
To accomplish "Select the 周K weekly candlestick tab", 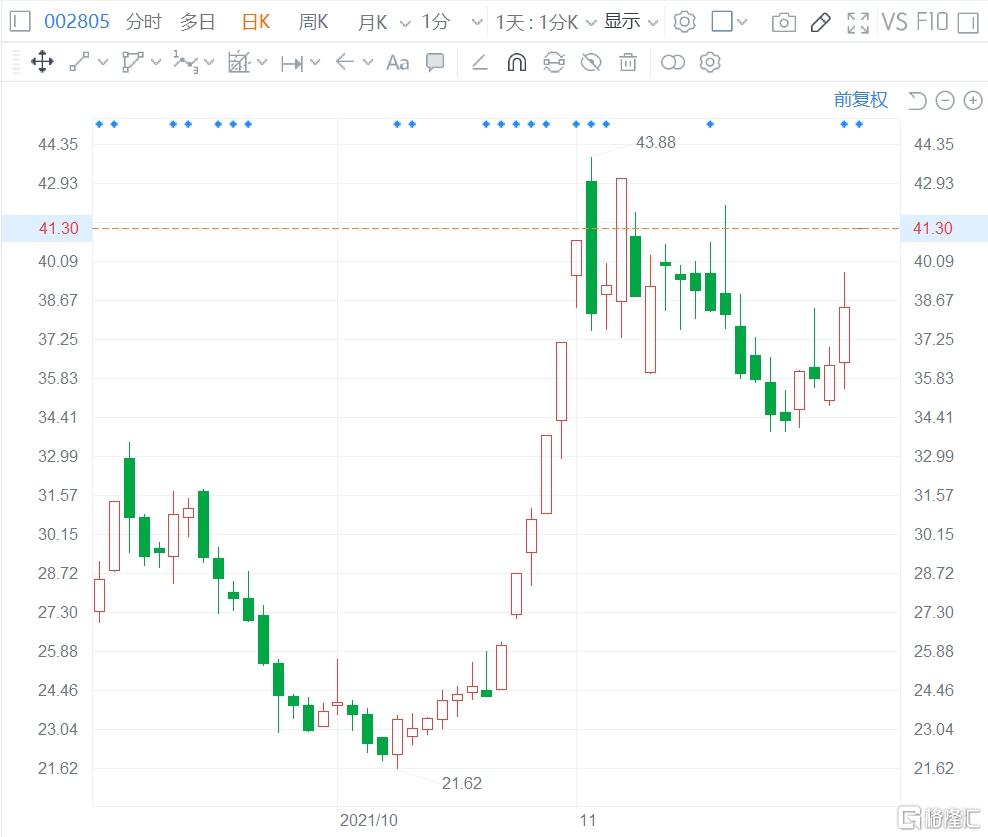I will [x=313, y=22].
